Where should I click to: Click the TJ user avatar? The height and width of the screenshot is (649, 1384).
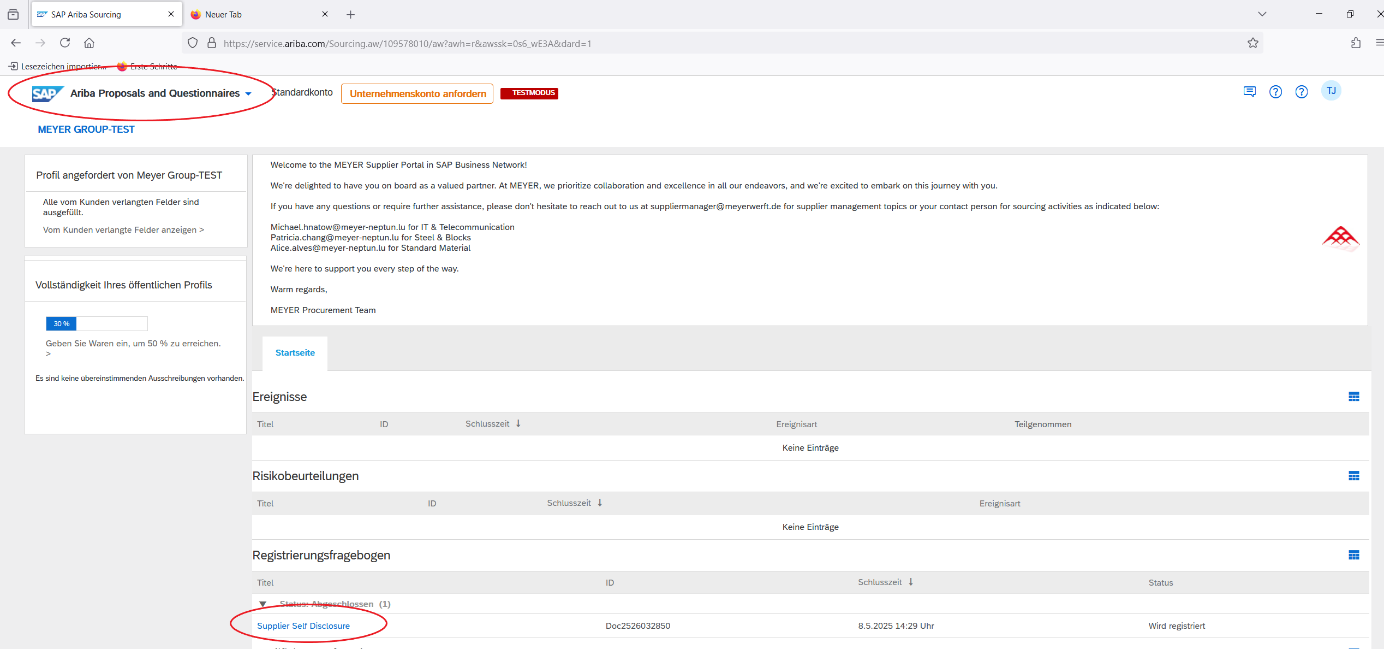point(1330,91)
